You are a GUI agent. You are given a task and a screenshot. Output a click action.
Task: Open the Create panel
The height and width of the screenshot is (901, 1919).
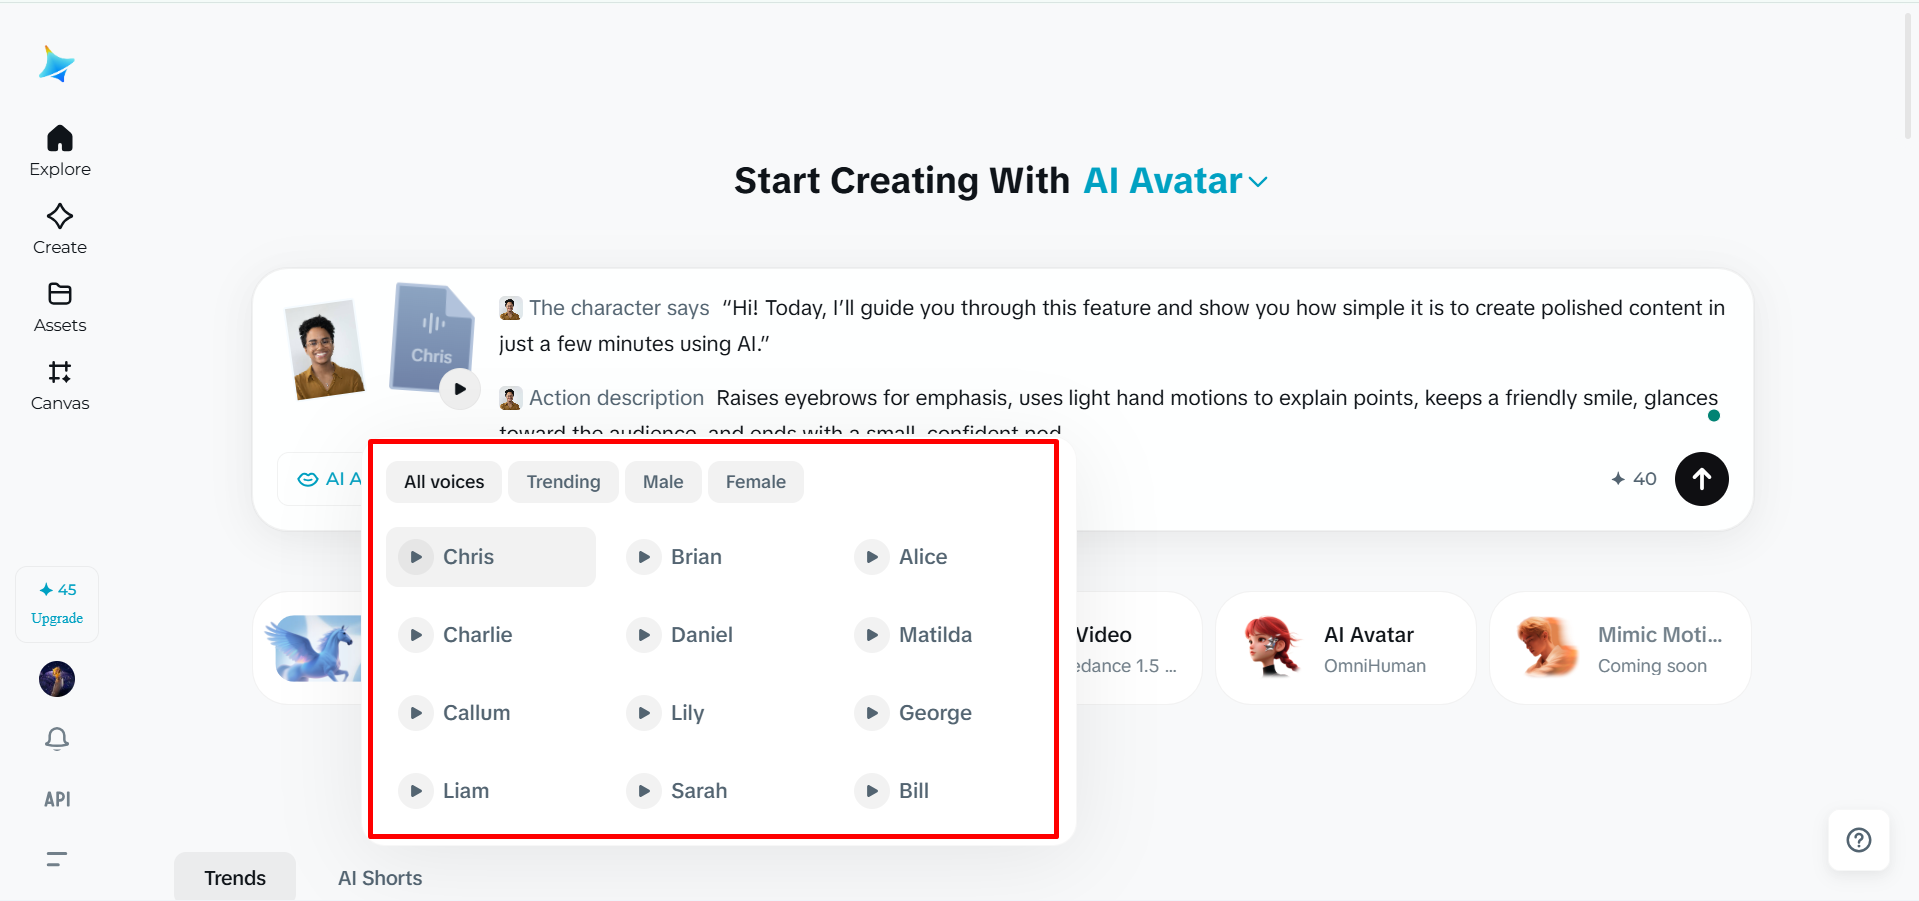point(59,229)
